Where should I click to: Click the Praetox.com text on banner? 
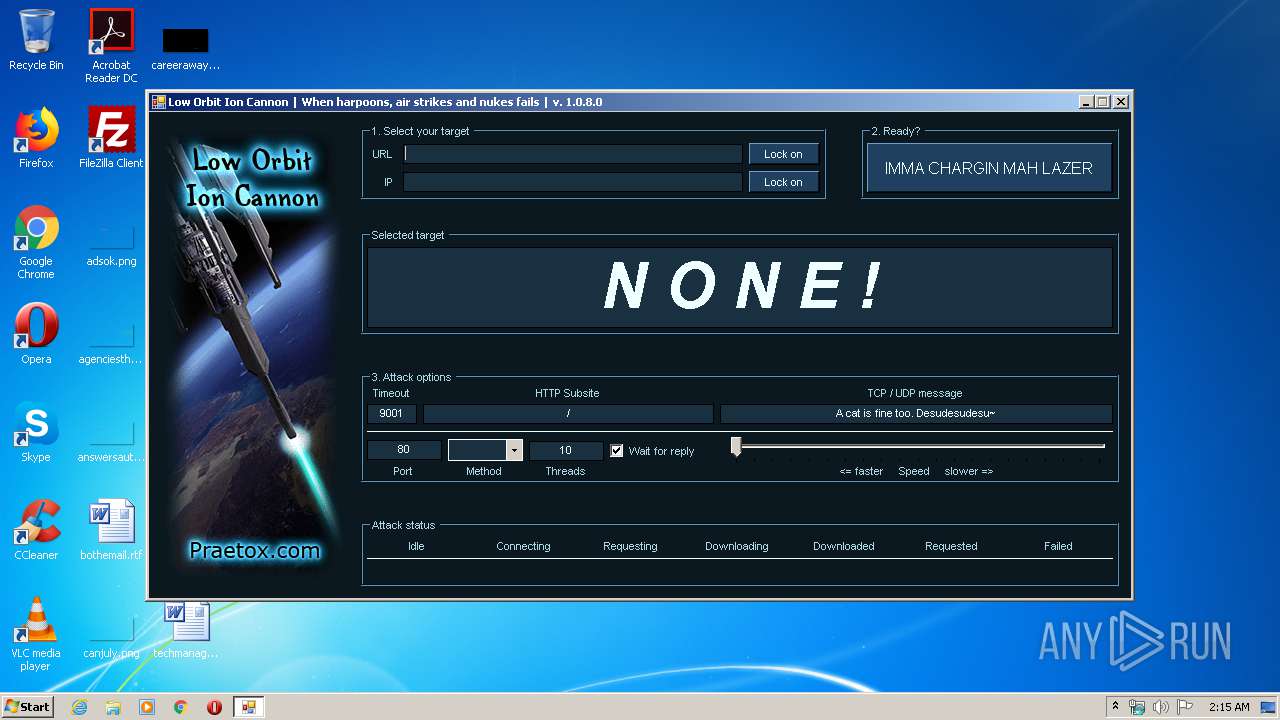[255, 550]
